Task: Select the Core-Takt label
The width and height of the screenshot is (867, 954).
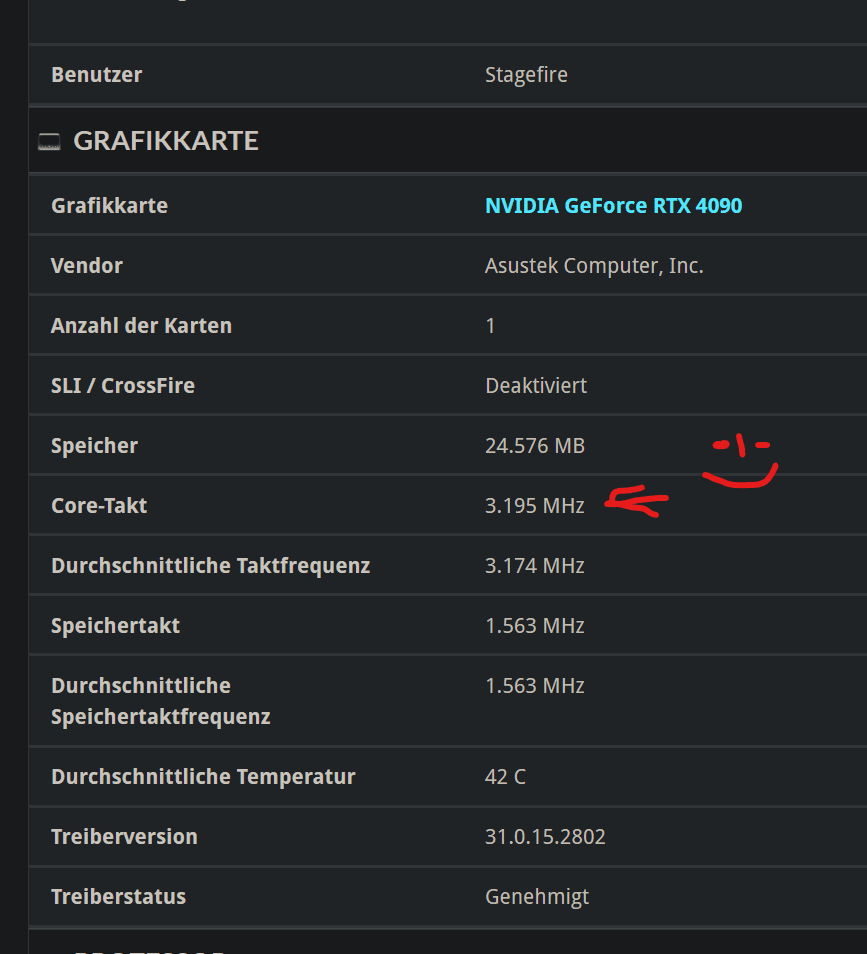Action: (99, 506)
